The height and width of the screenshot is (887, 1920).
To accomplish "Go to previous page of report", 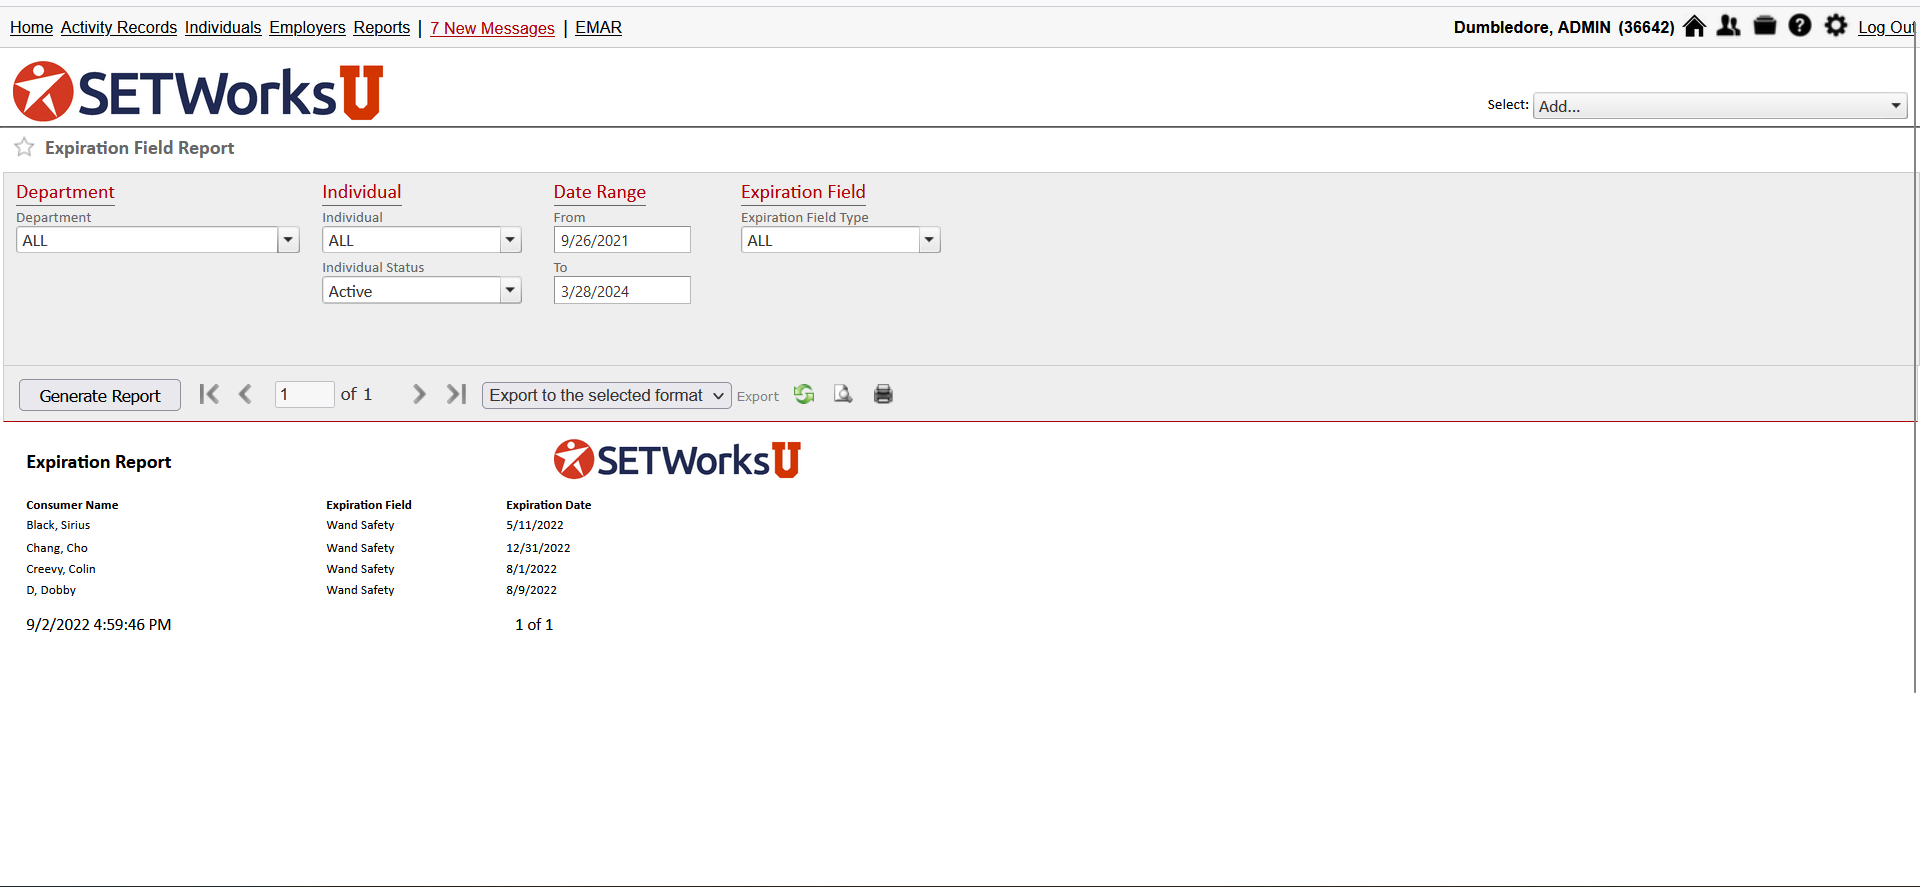I will click(245, 394).
